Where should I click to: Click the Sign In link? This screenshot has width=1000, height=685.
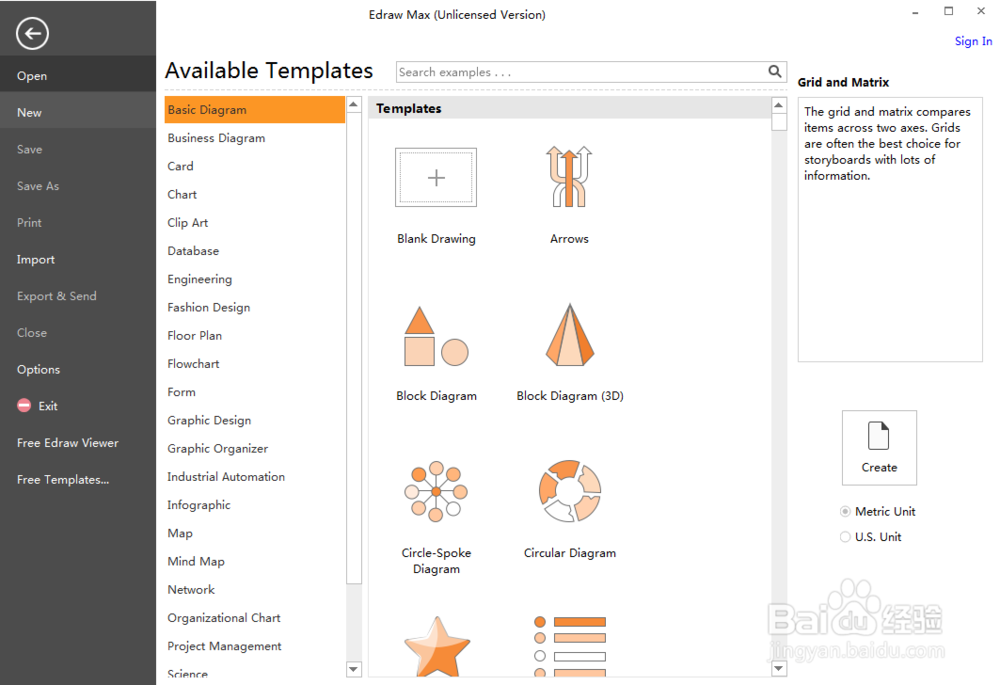pos(973,41)
